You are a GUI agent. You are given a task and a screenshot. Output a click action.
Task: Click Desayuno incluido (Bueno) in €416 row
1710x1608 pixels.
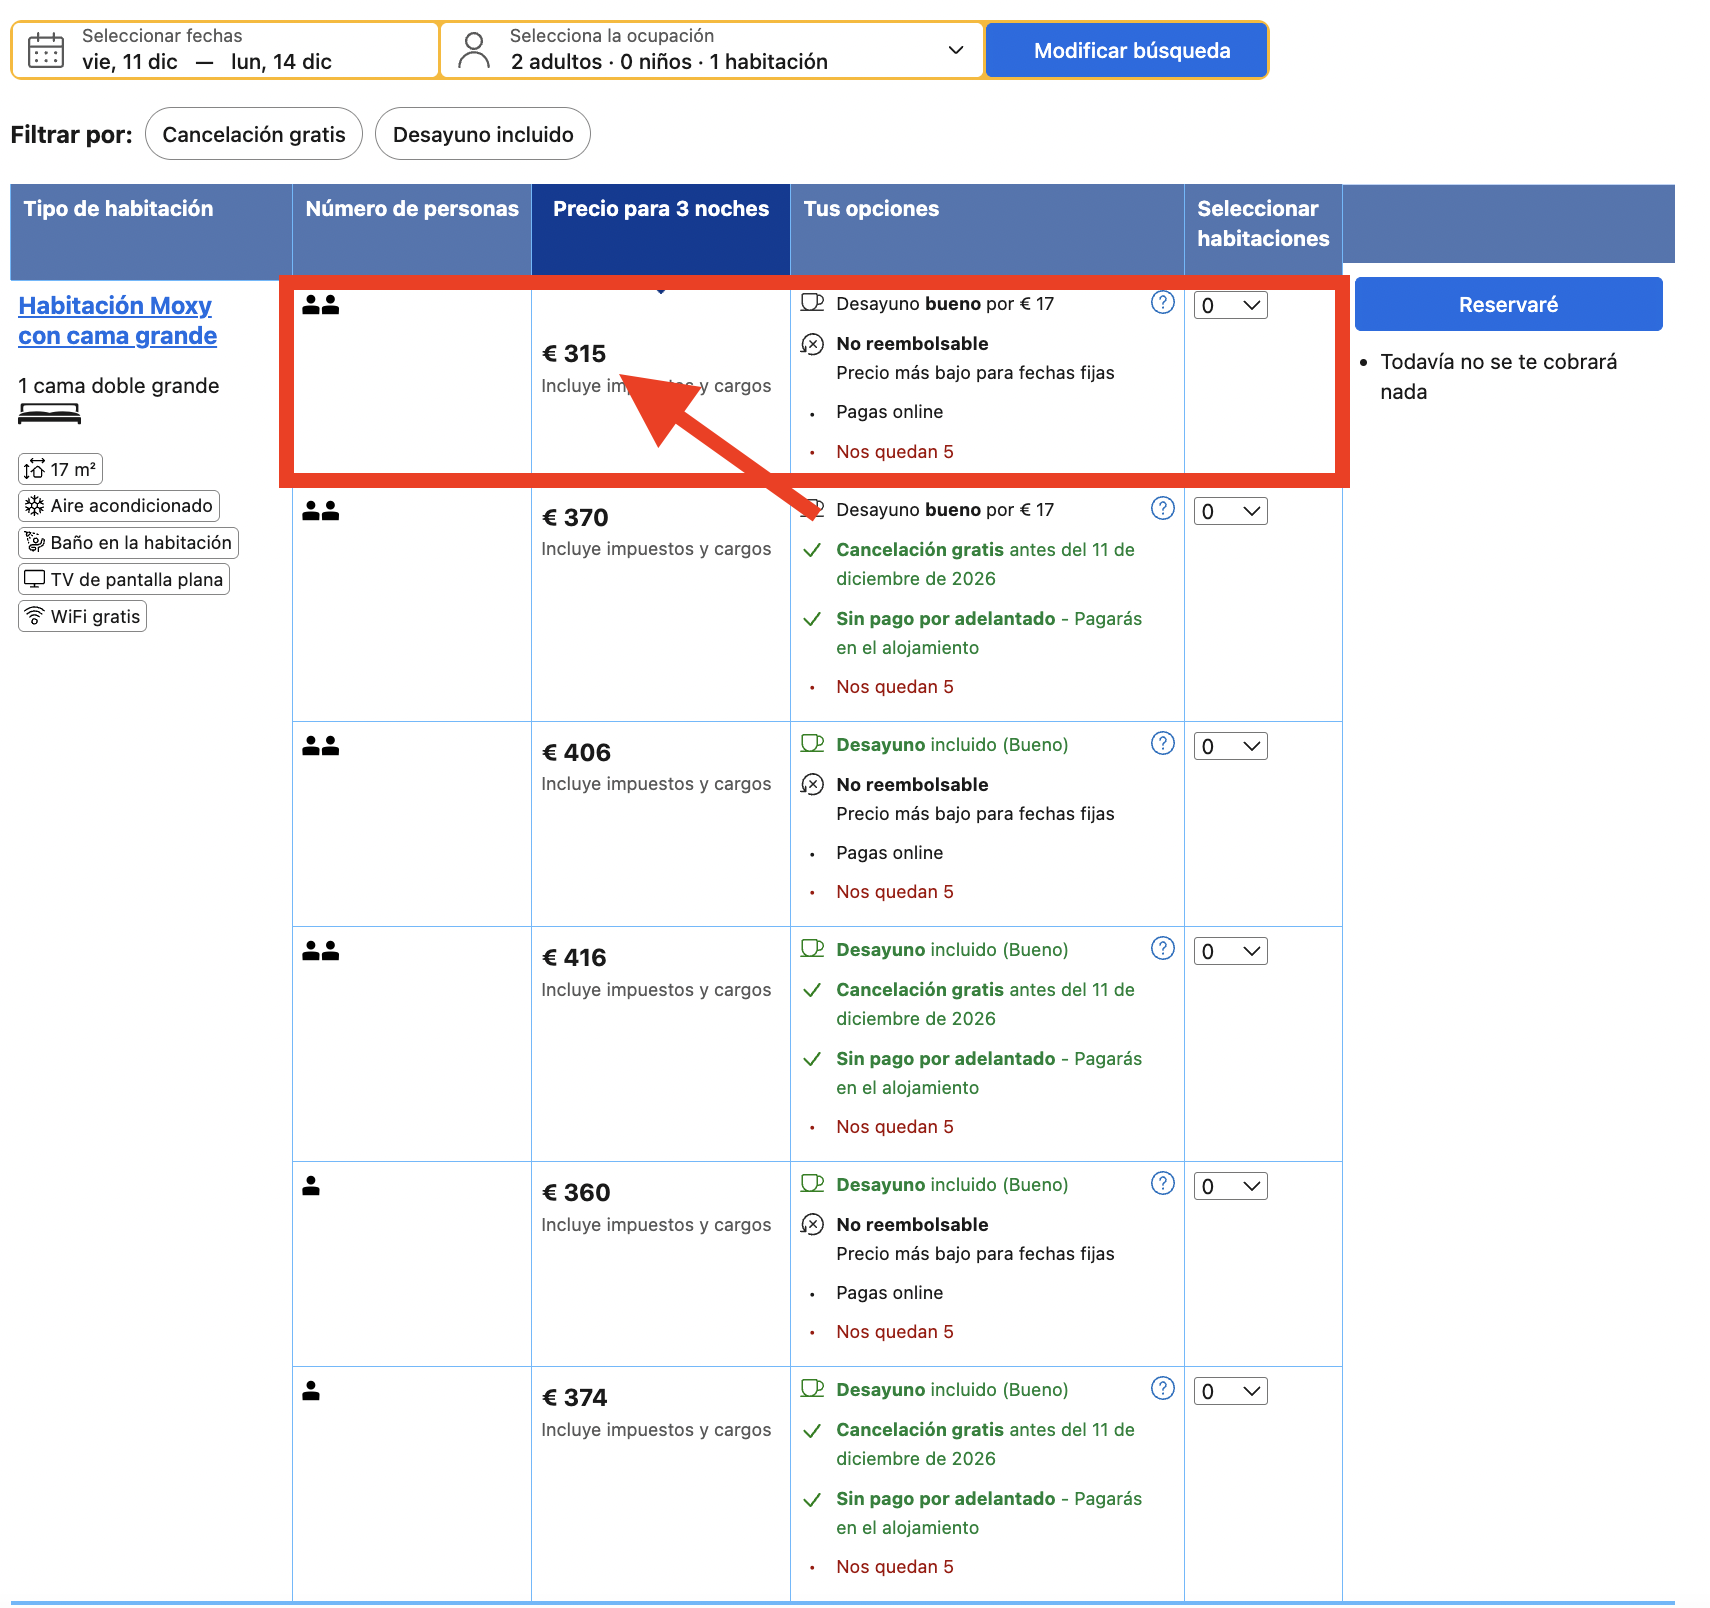(x=952, y=950)
